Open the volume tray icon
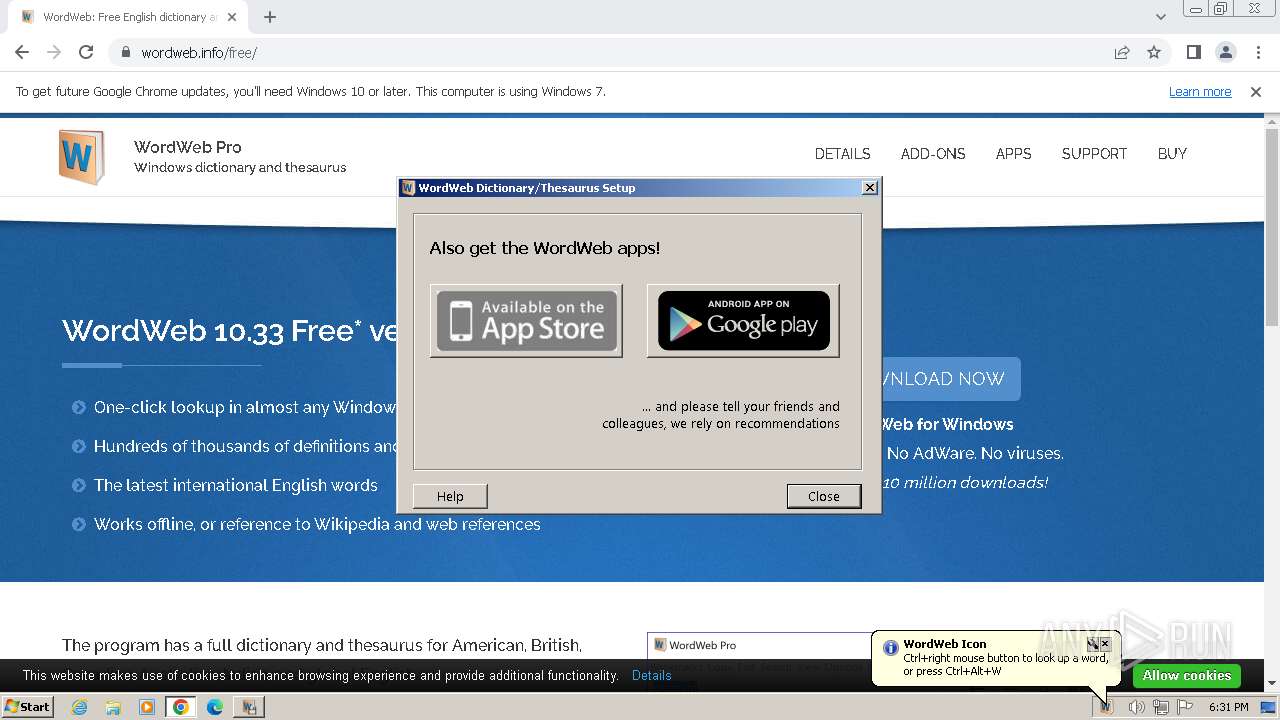The image size is (1280, 720). (1137, 707)
